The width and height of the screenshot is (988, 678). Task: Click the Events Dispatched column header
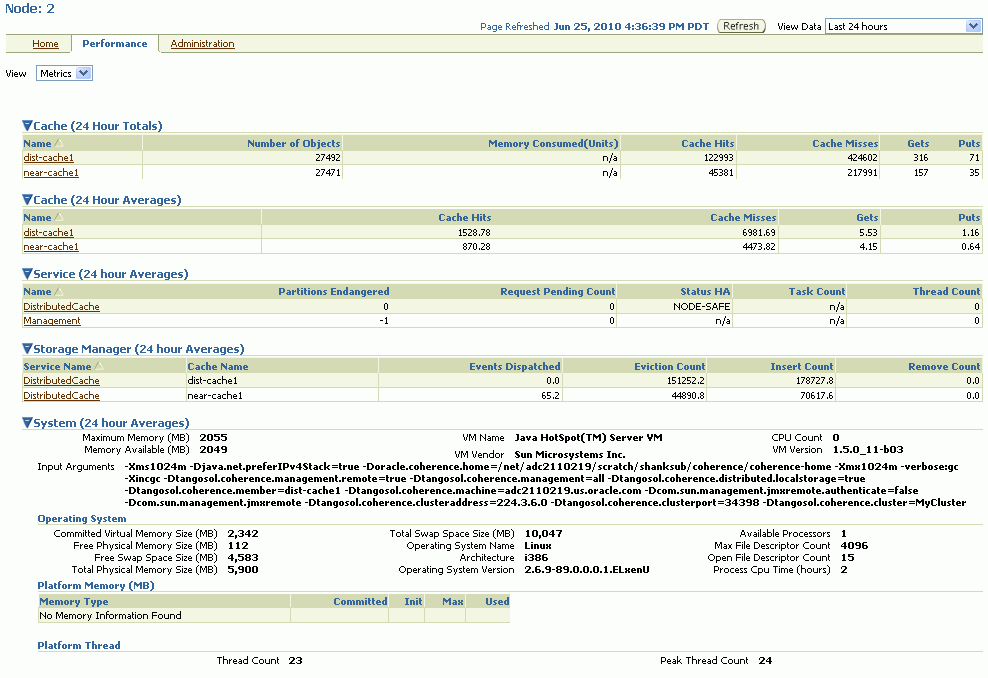[x=515, y=366]
